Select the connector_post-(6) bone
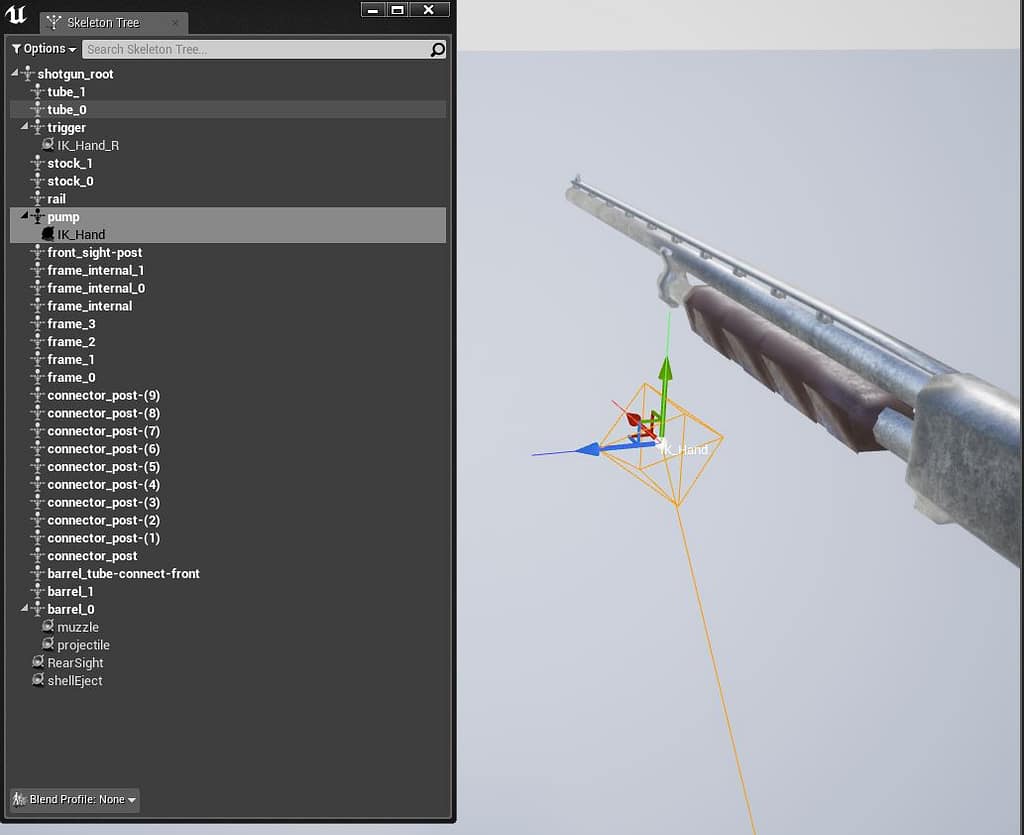 point(103,449)
